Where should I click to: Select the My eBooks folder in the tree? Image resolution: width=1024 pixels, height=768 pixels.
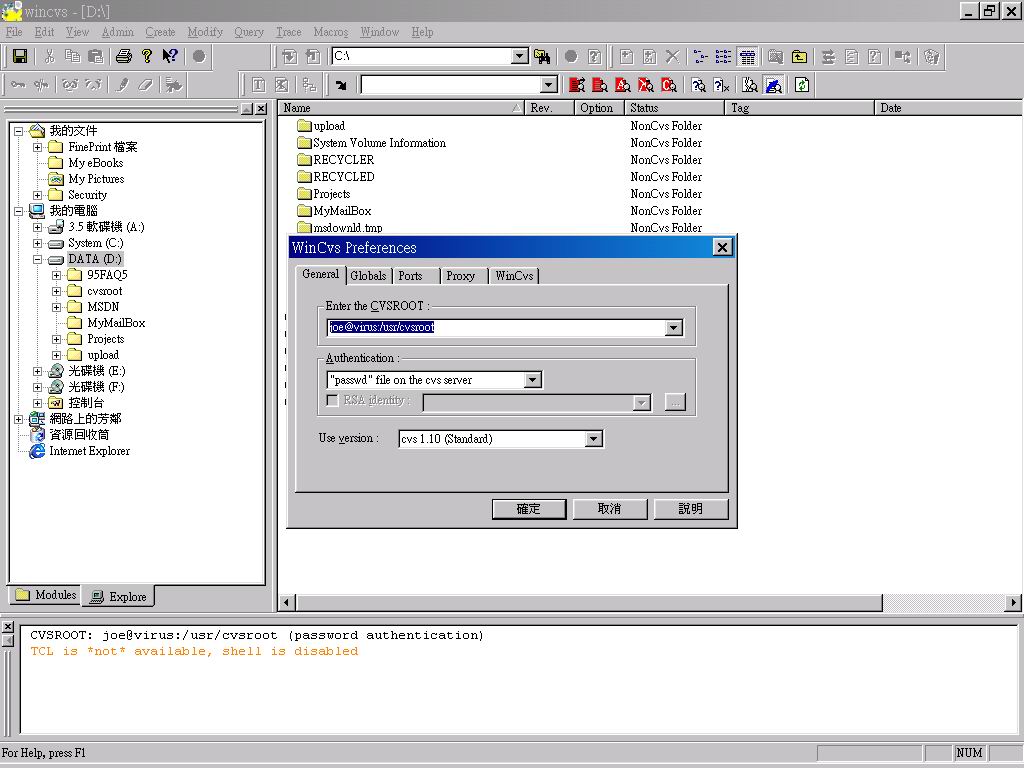96,163
